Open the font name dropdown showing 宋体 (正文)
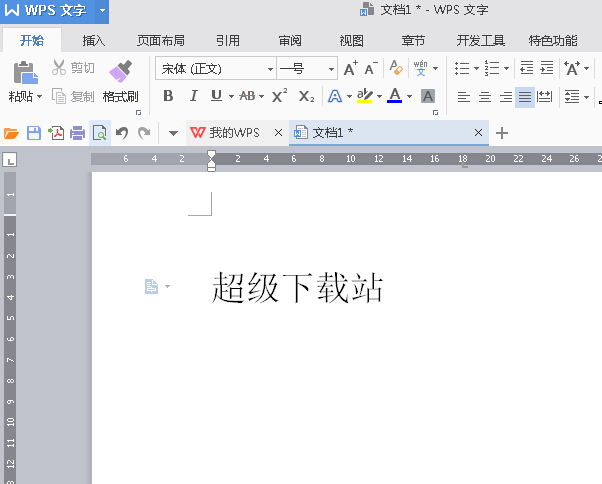 (270, 69)
